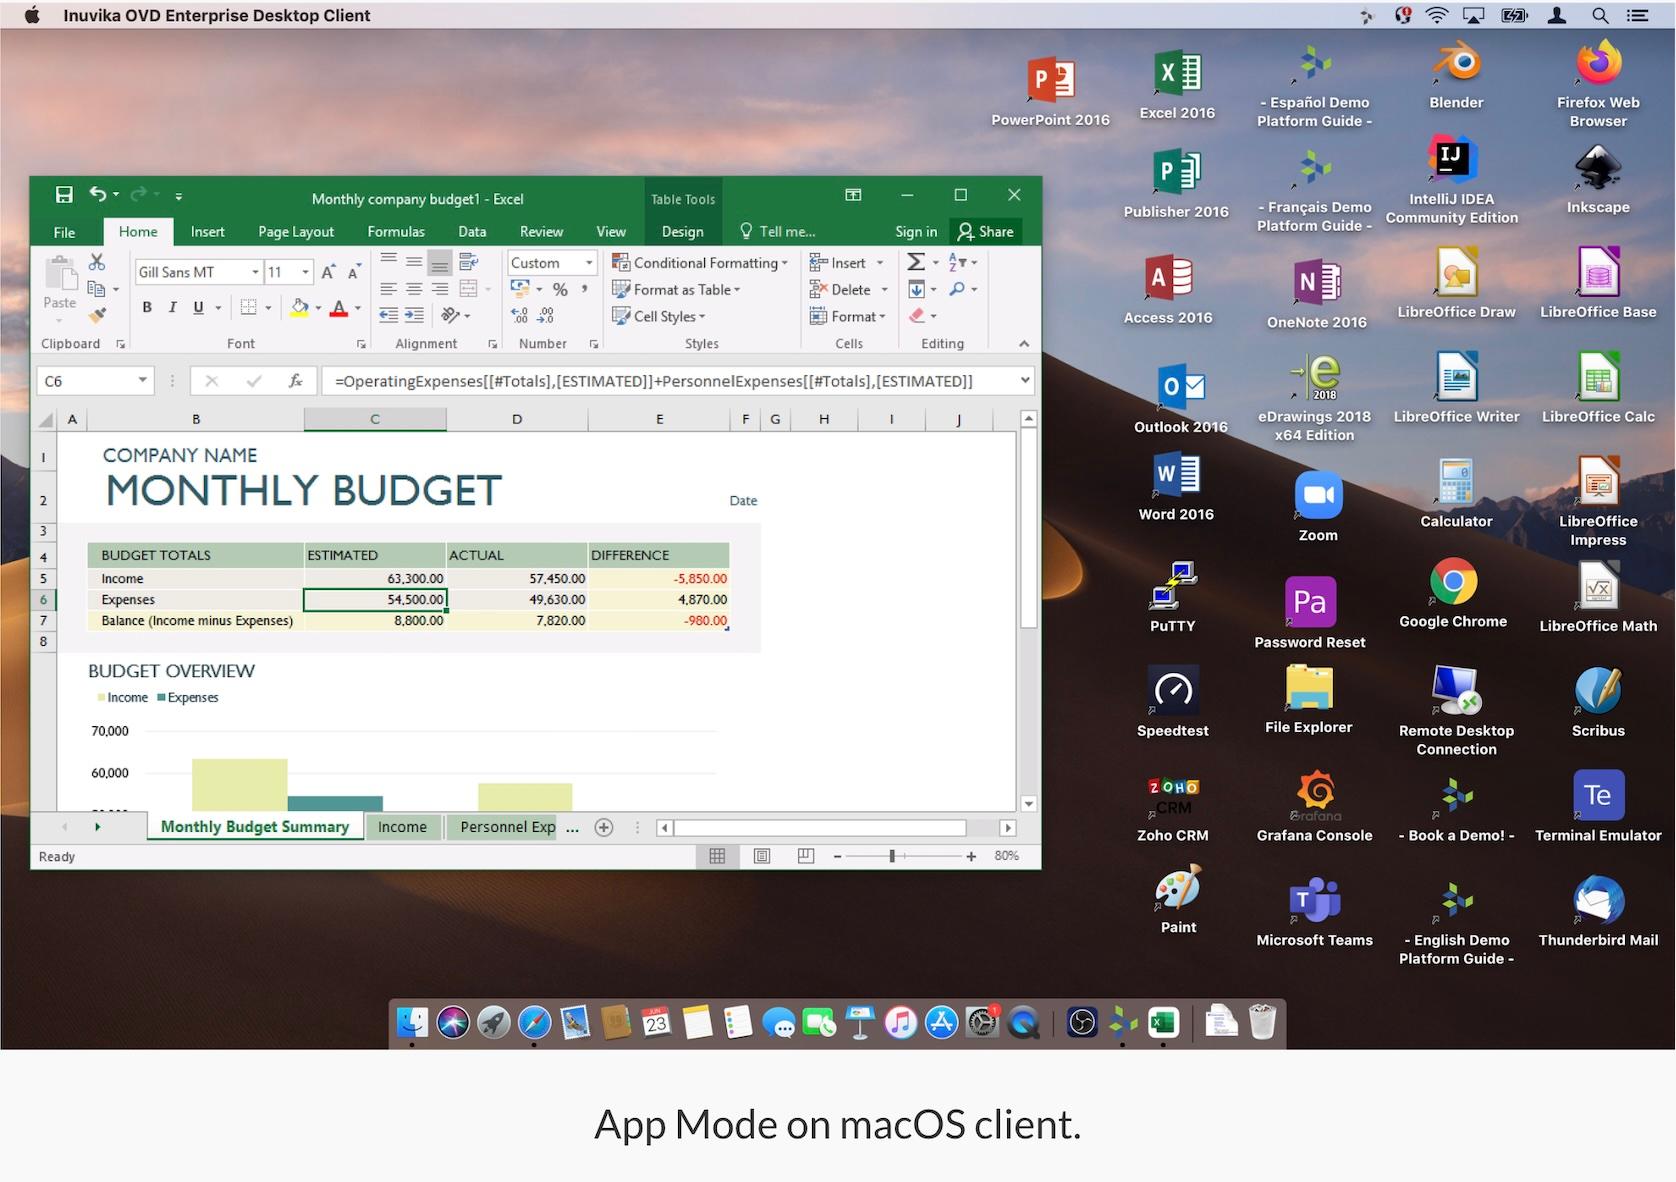Add a new sheet with plus icon

click(604, 827)
